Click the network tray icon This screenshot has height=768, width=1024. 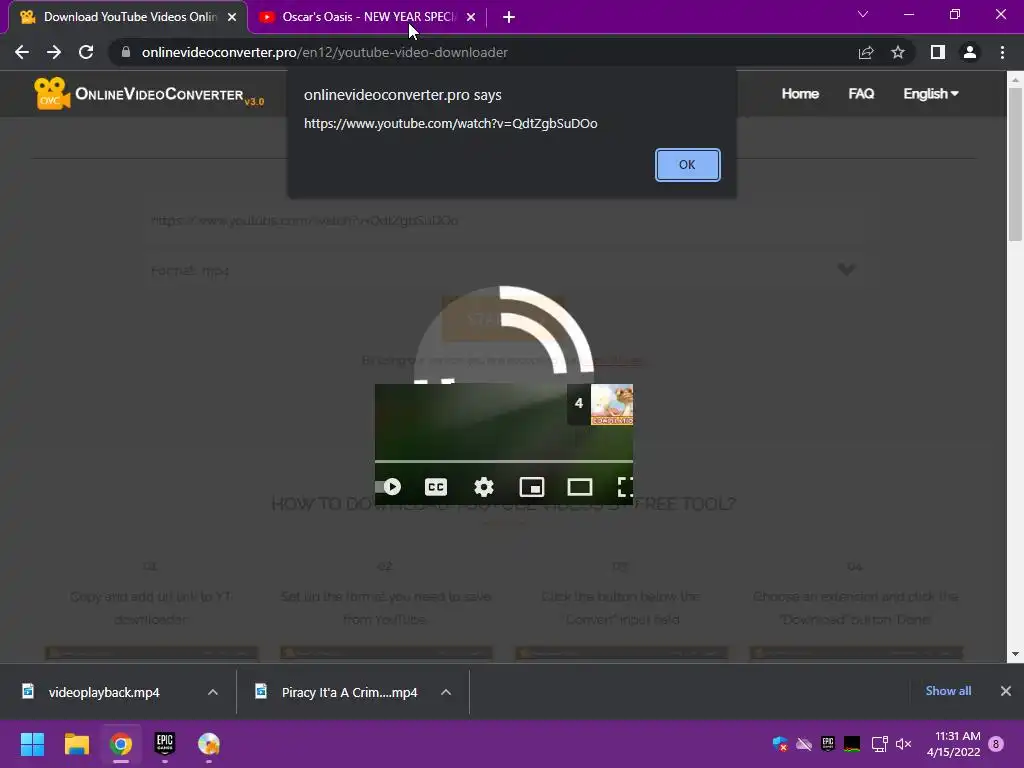pyautogui.click(x=879, y=744)
